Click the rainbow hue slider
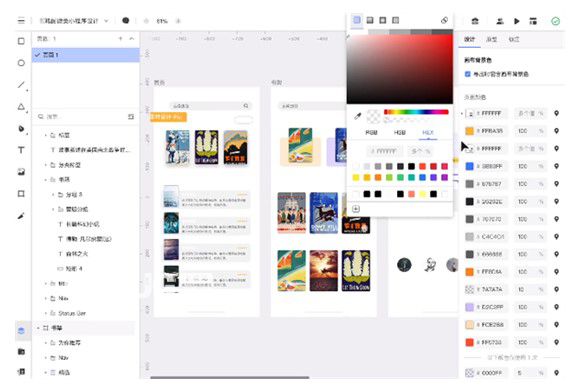Screen dimensions: 575x391 [x=416, y=112]
